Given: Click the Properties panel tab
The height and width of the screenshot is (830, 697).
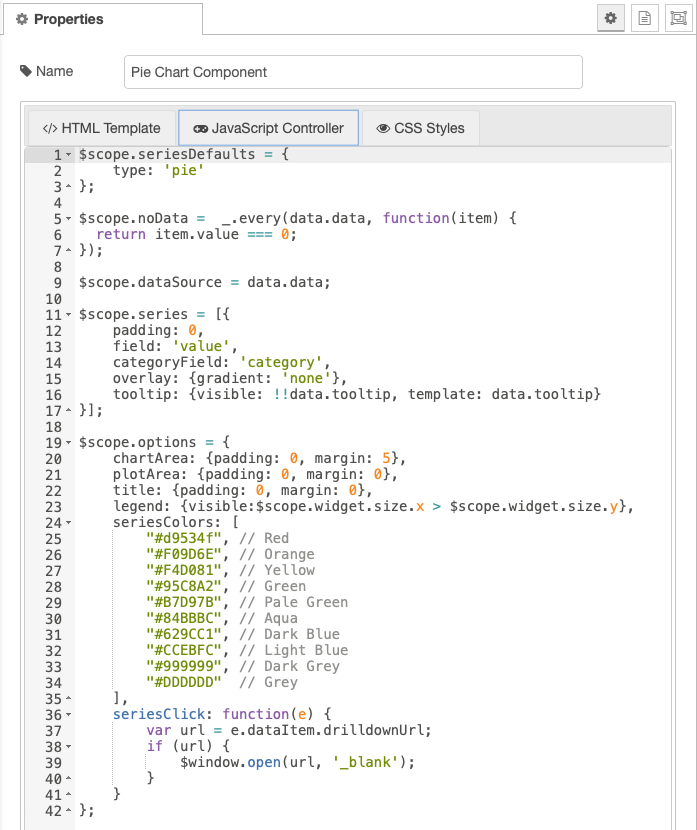Looking at the screenshot, I should click(103, 19).
